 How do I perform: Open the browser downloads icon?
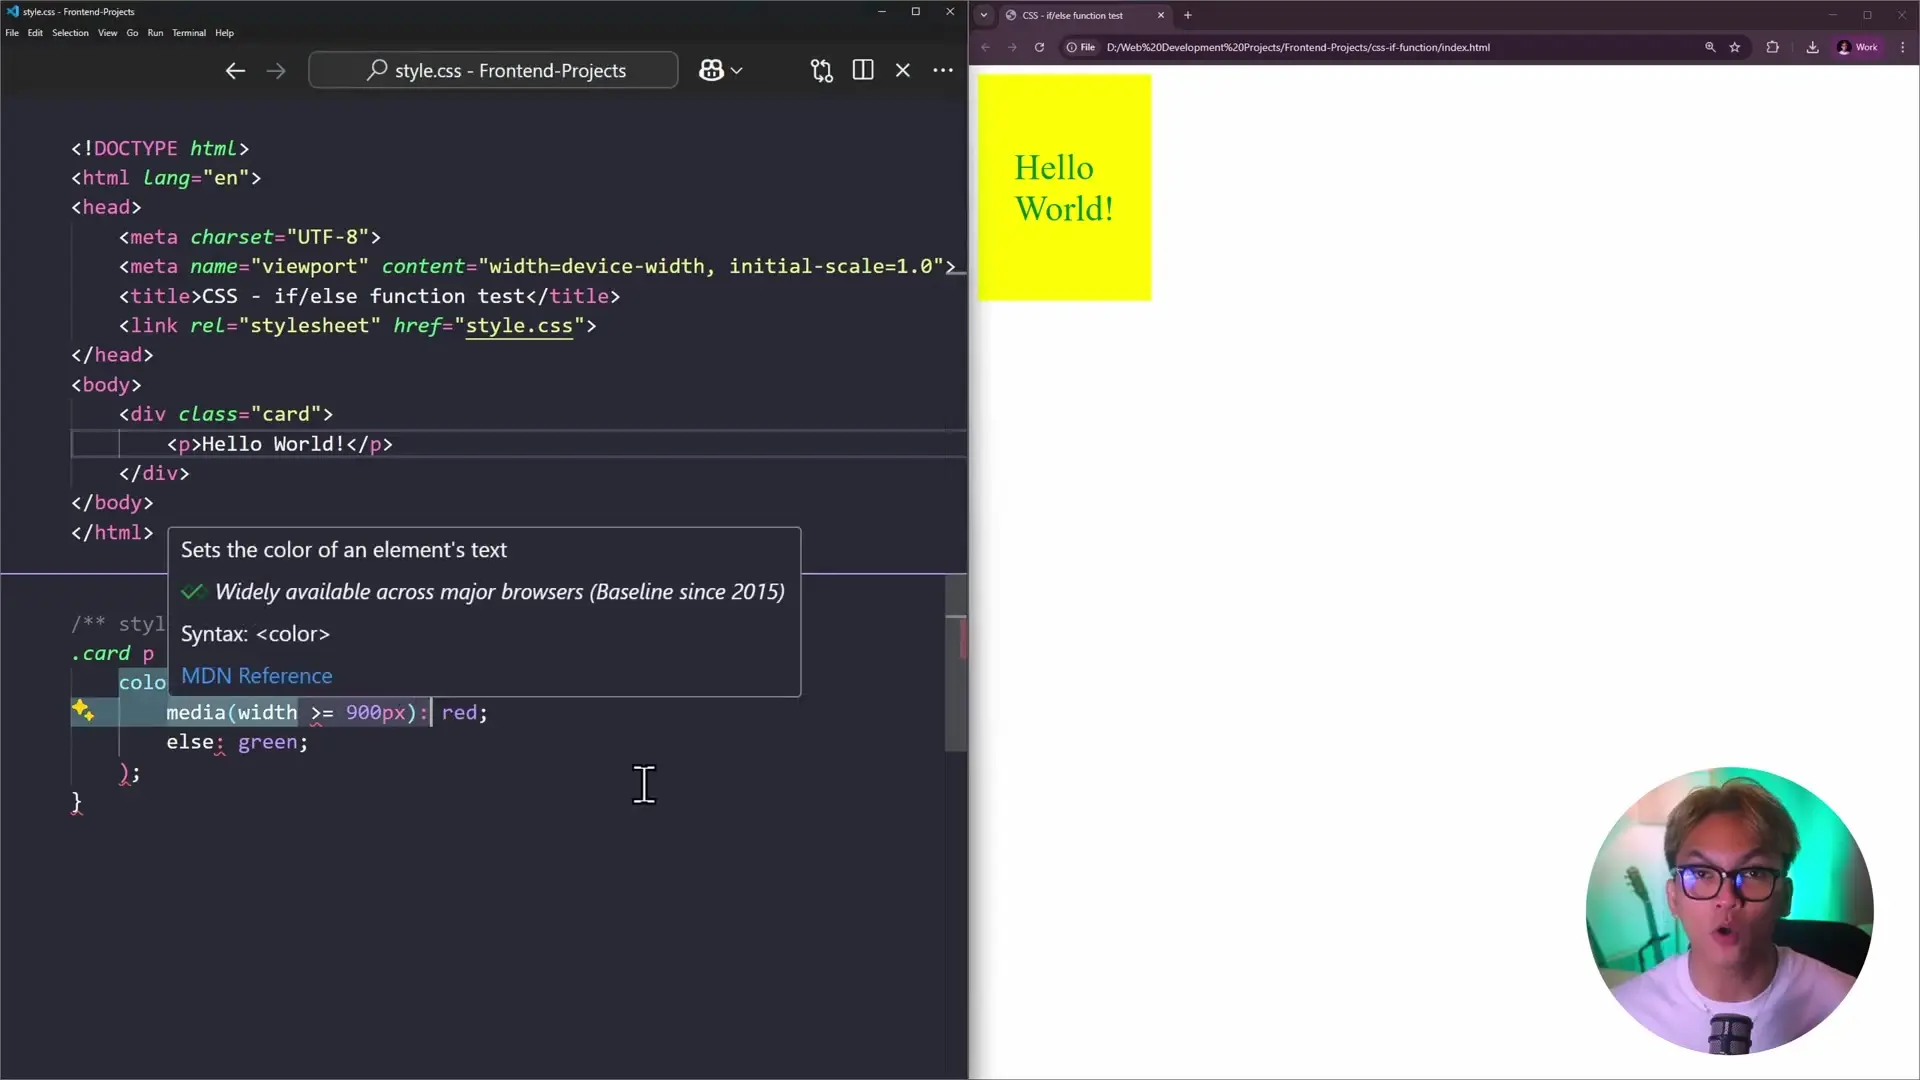pos(1812,47)
